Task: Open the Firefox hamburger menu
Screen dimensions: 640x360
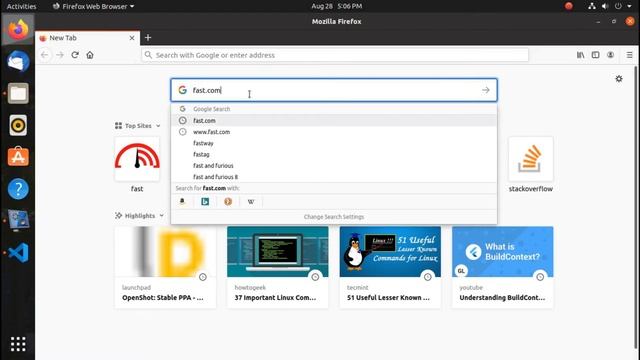Action: 629,55
